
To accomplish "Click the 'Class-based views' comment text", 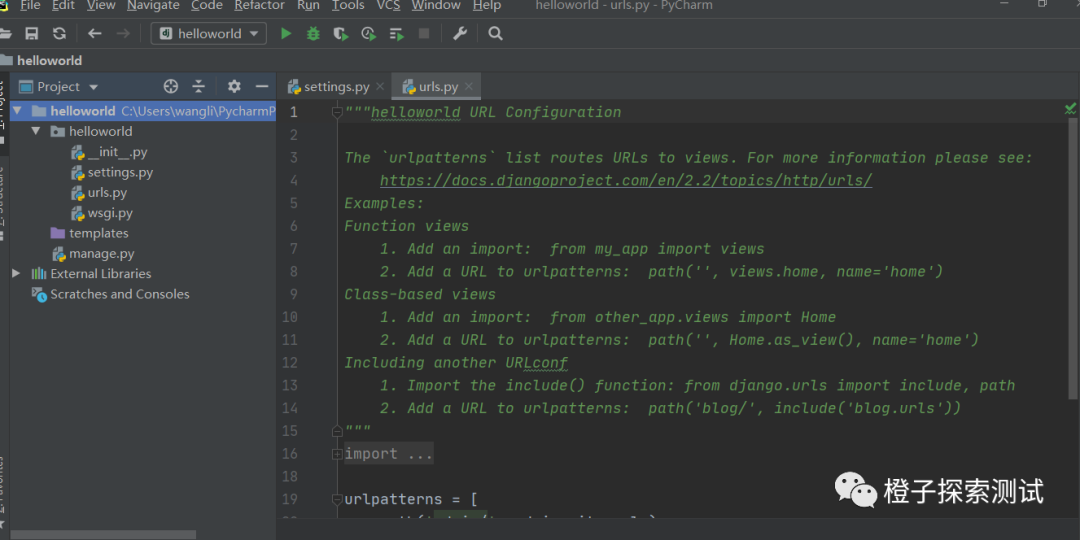I will (420, 294).
